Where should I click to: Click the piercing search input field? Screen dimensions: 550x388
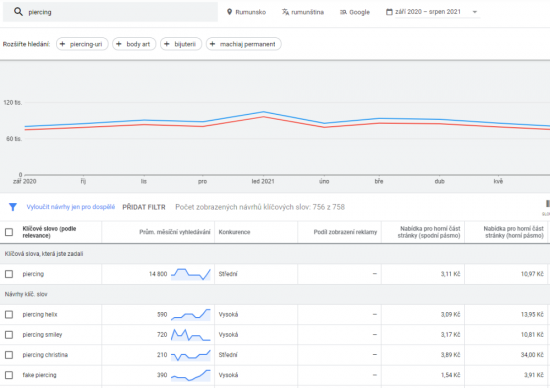pyautogui.click(x=110, y=12)
